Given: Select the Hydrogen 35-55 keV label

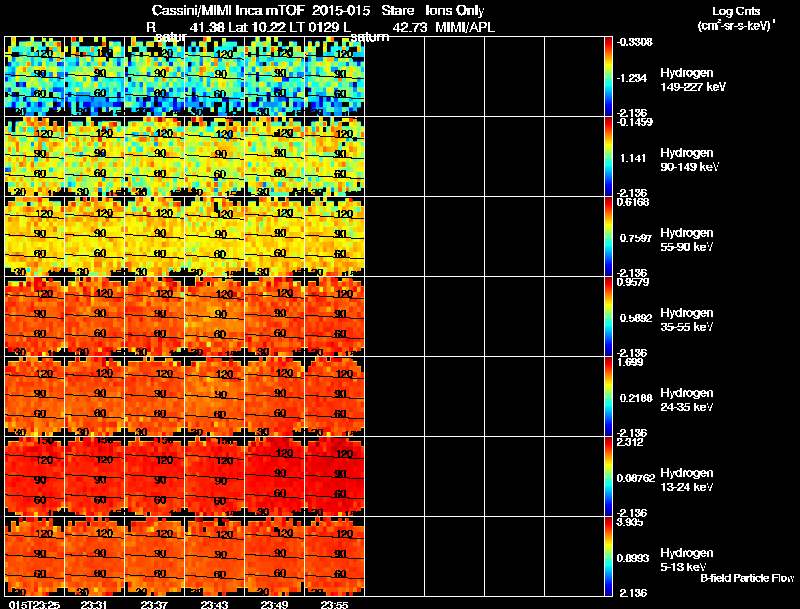Looking at the screenshot, I should 687,320.
